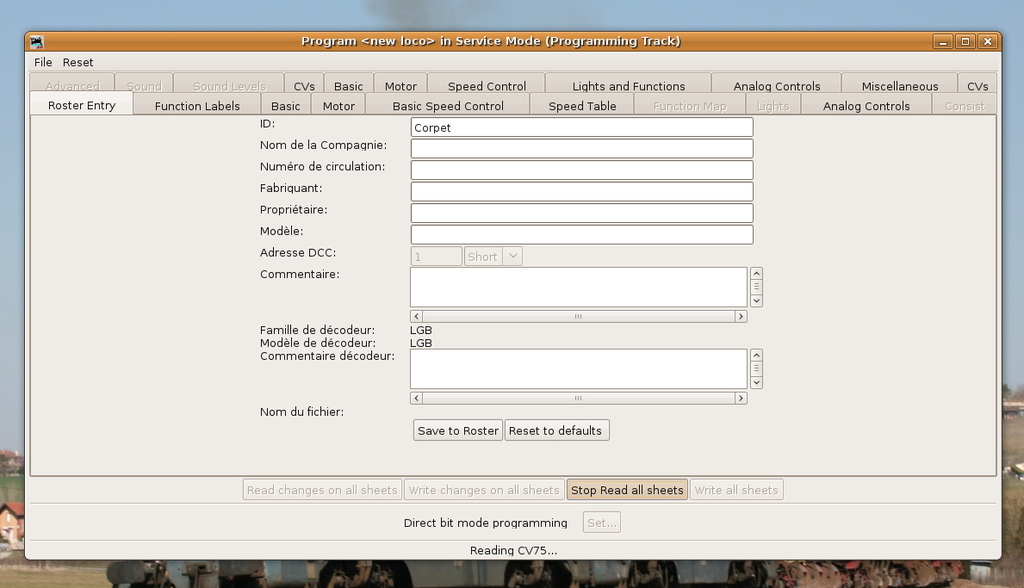
Task: Open the Miscellaneous tab
Action: (x=899, y=86)
